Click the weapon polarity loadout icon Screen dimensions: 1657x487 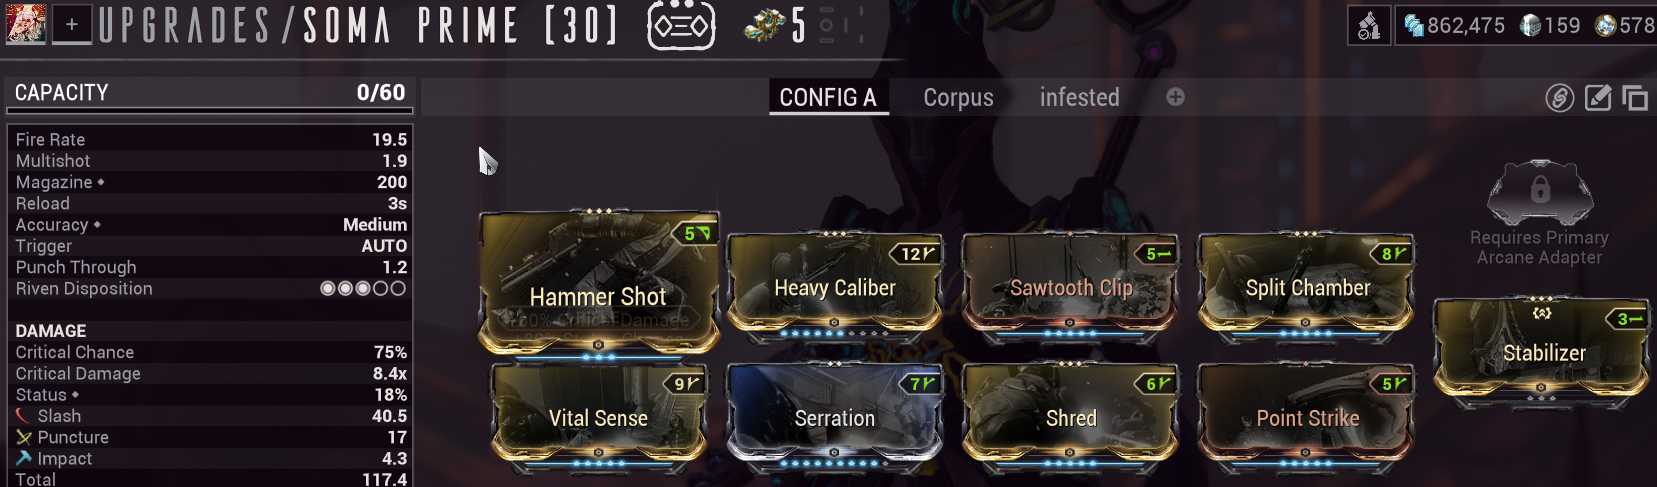tap(681, 26)
